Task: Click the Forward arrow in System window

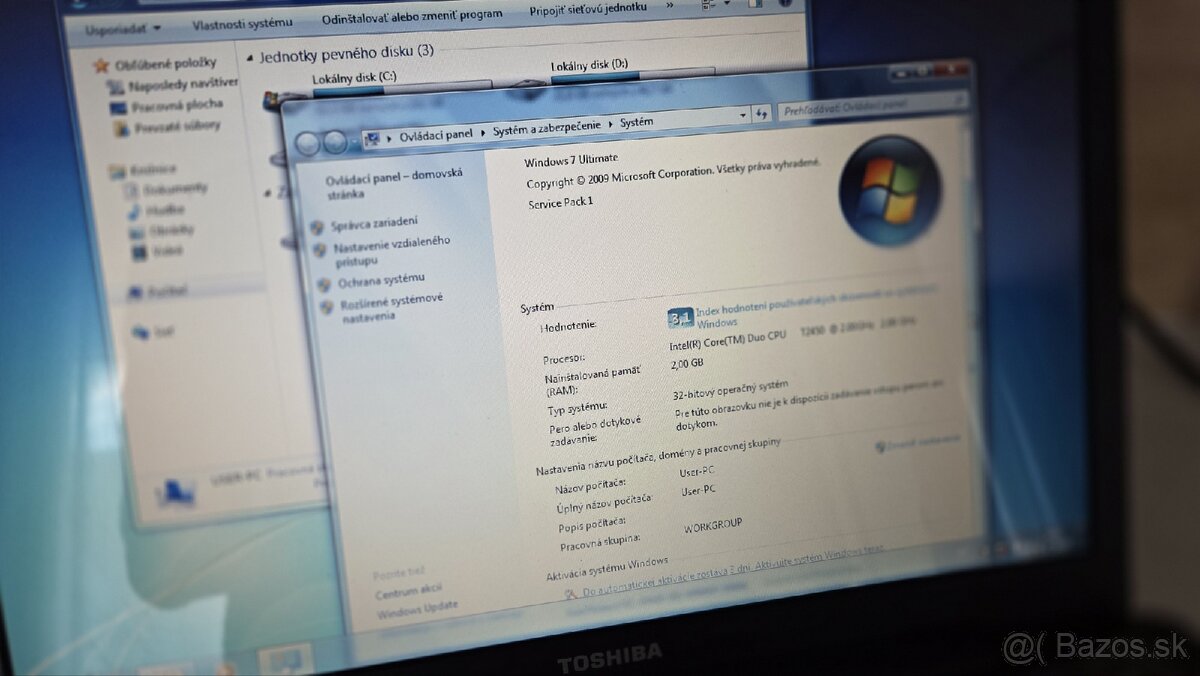Action: pyautogui.click(x=335, y=142)
